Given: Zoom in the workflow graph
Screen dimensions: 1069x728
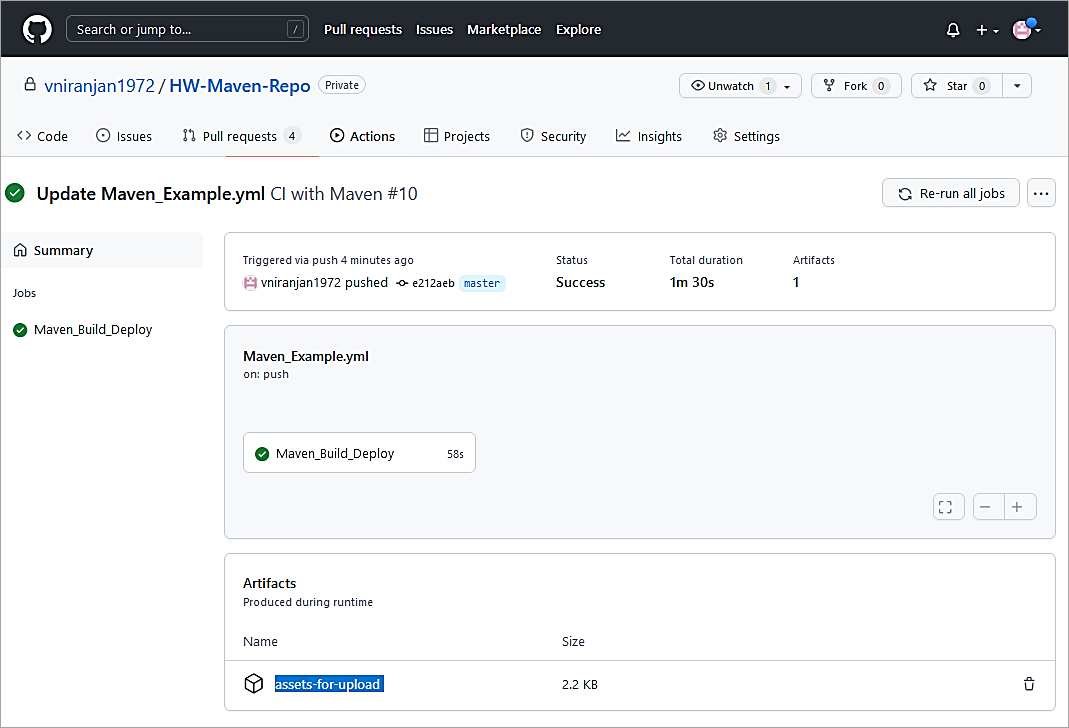Looking at the screenshot, I should [1018, 507].
